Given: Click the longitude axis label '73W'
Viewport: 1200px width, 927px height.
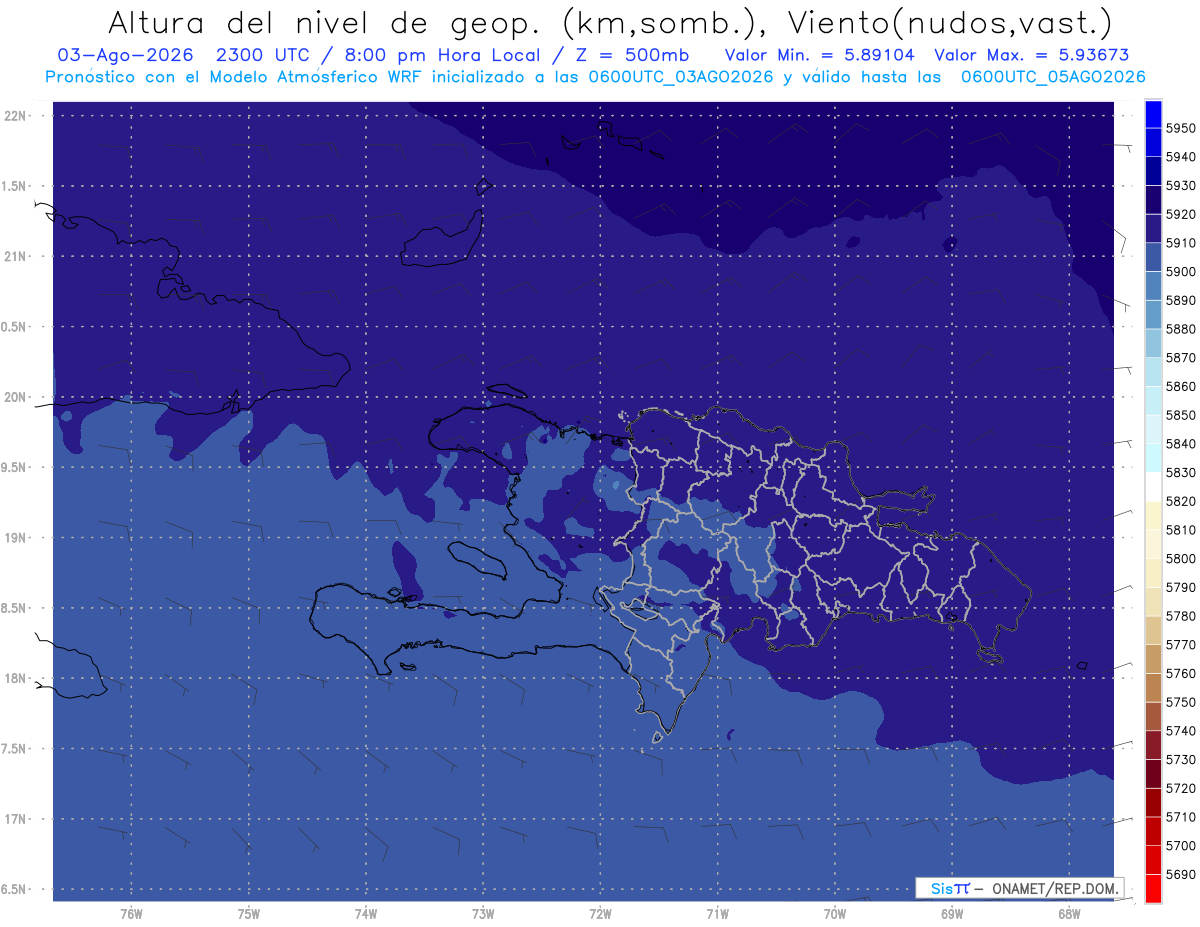Looking at the screenshot, I should tap(482, 913).
